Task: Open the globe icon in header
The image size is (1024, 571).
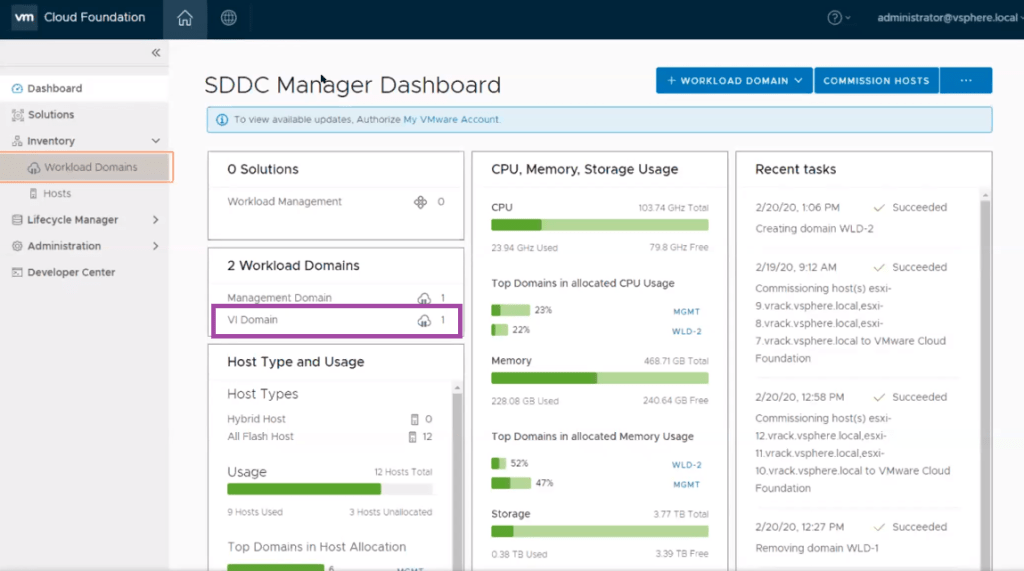Action: (229, 18)
